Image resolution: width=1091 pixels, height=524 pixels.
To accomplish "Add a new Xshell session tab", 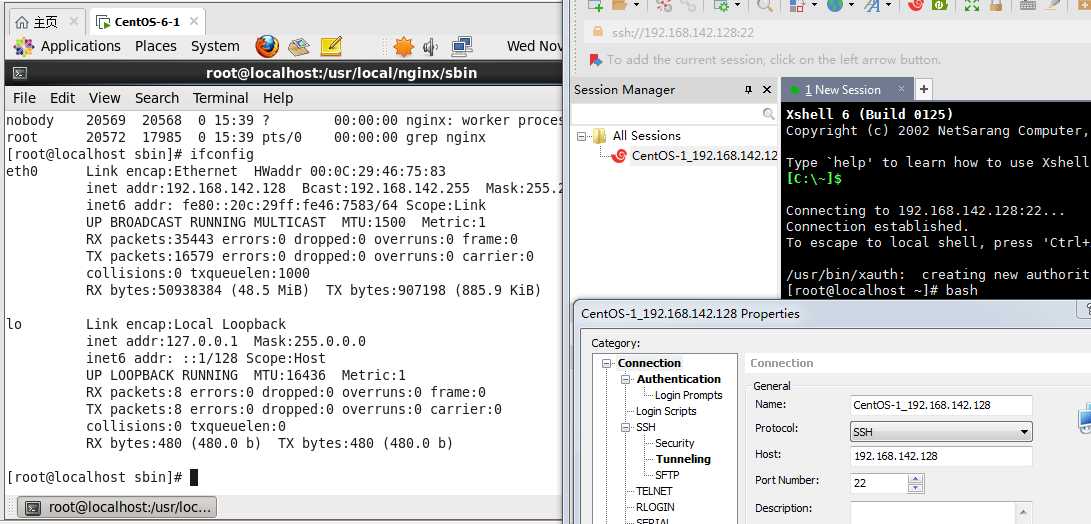I will (x=923, y=89).
